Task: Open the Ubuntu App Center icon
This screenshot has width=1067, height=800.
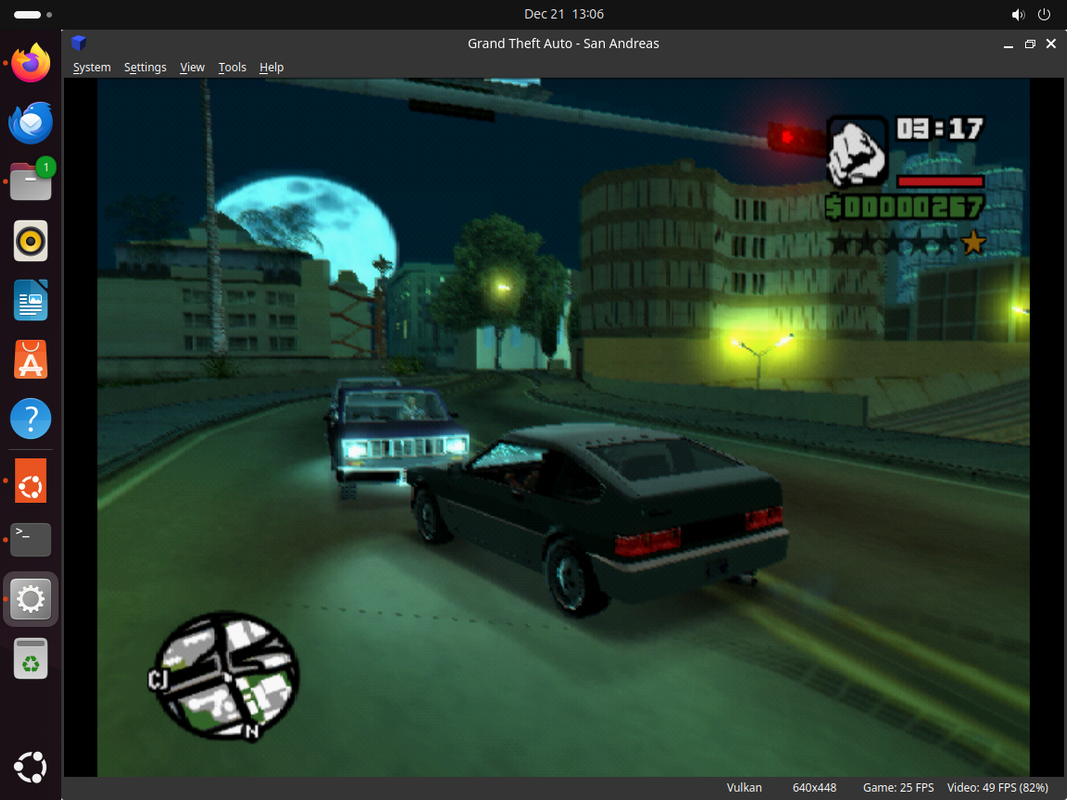Action: [31, 359]
